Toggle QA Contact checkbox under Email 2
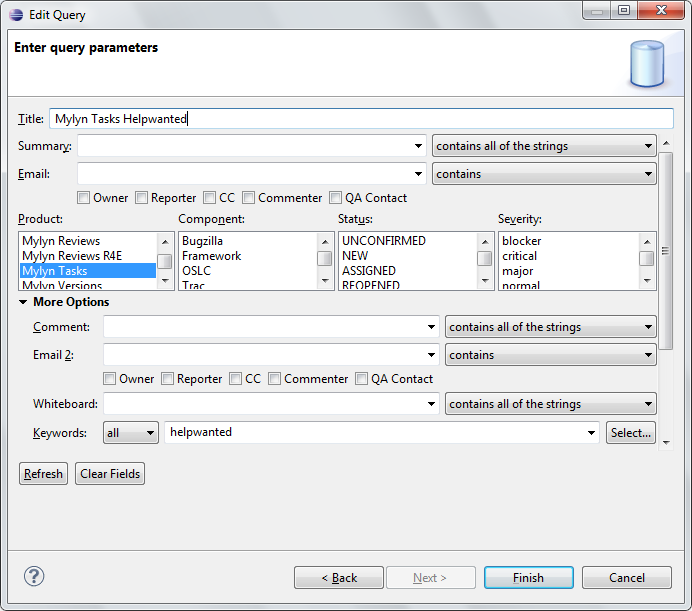692x611 pixels. pyautogui.click(x=361, y=378)
